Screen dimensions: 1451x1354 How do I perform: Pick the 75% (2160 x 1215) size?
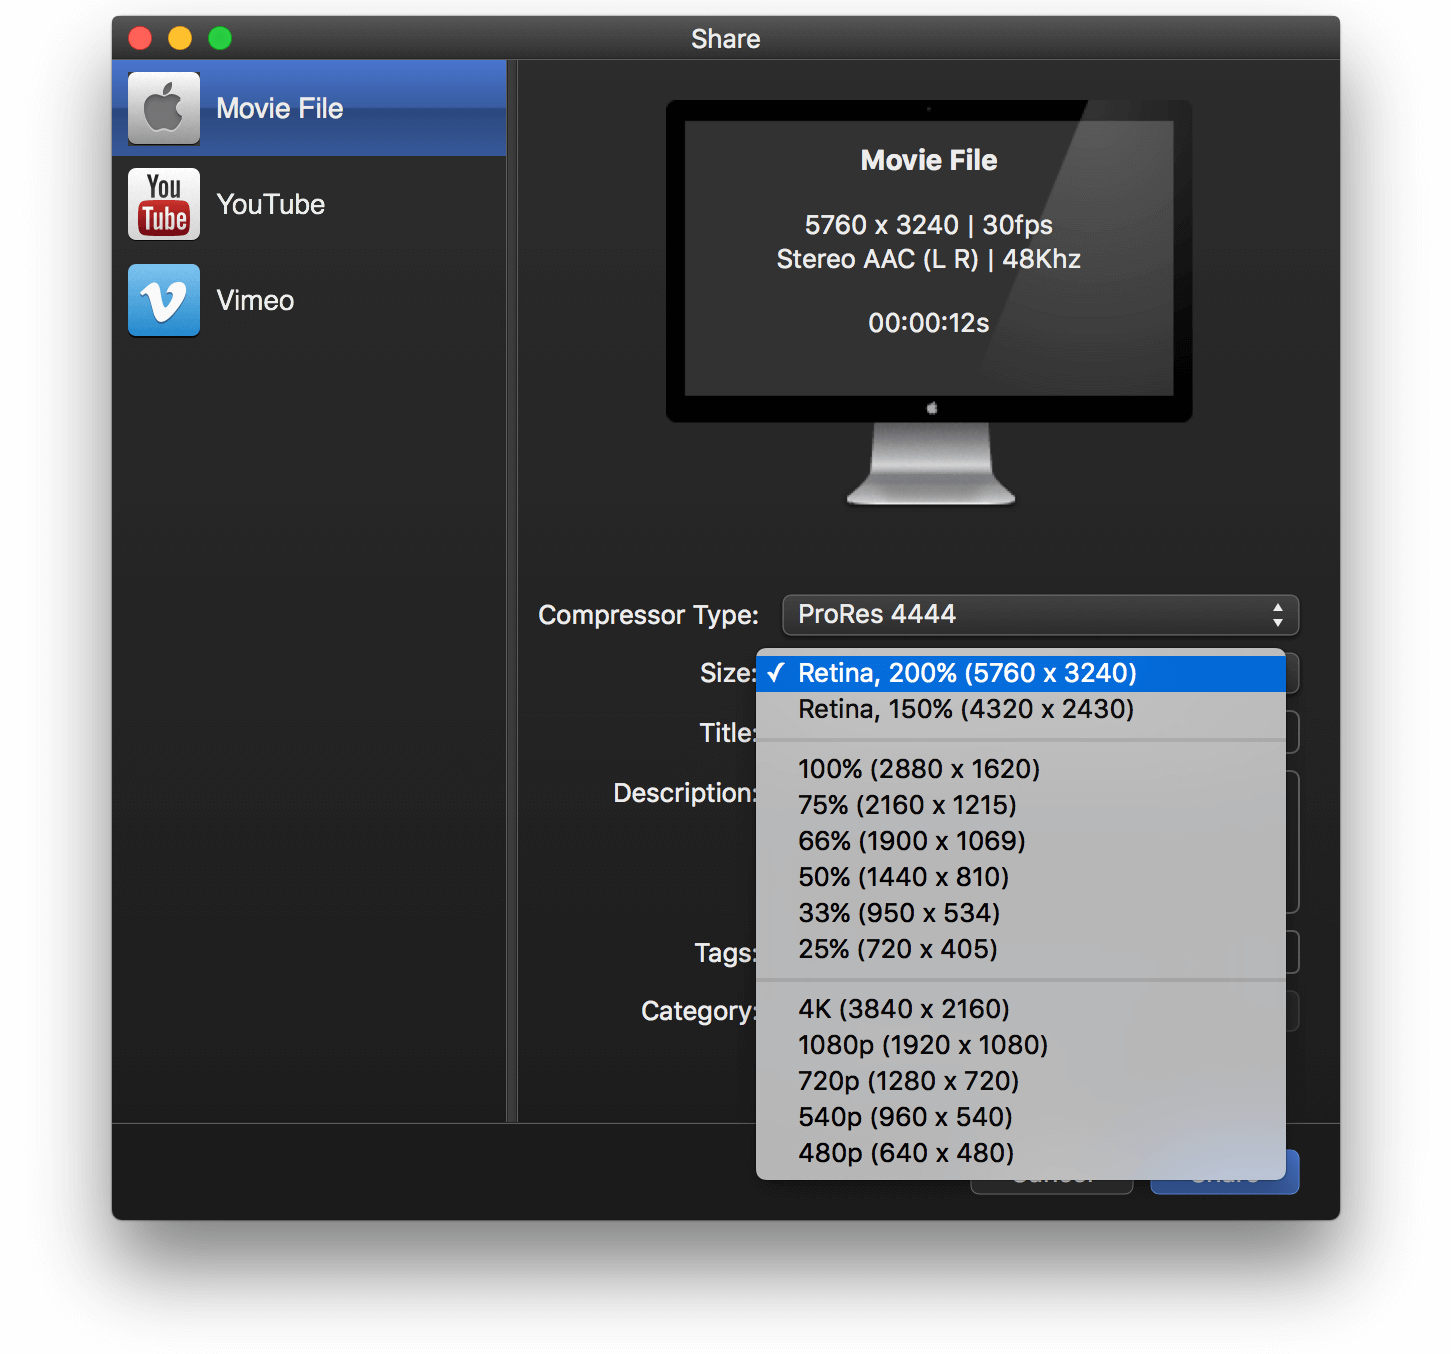coord(1020,805)
